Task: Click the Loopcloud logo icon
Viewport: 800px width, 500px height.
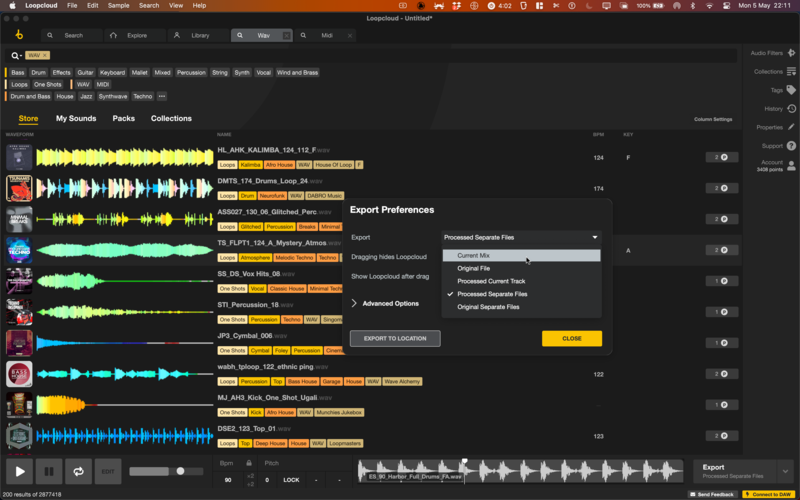Action: tap(19, 35)
